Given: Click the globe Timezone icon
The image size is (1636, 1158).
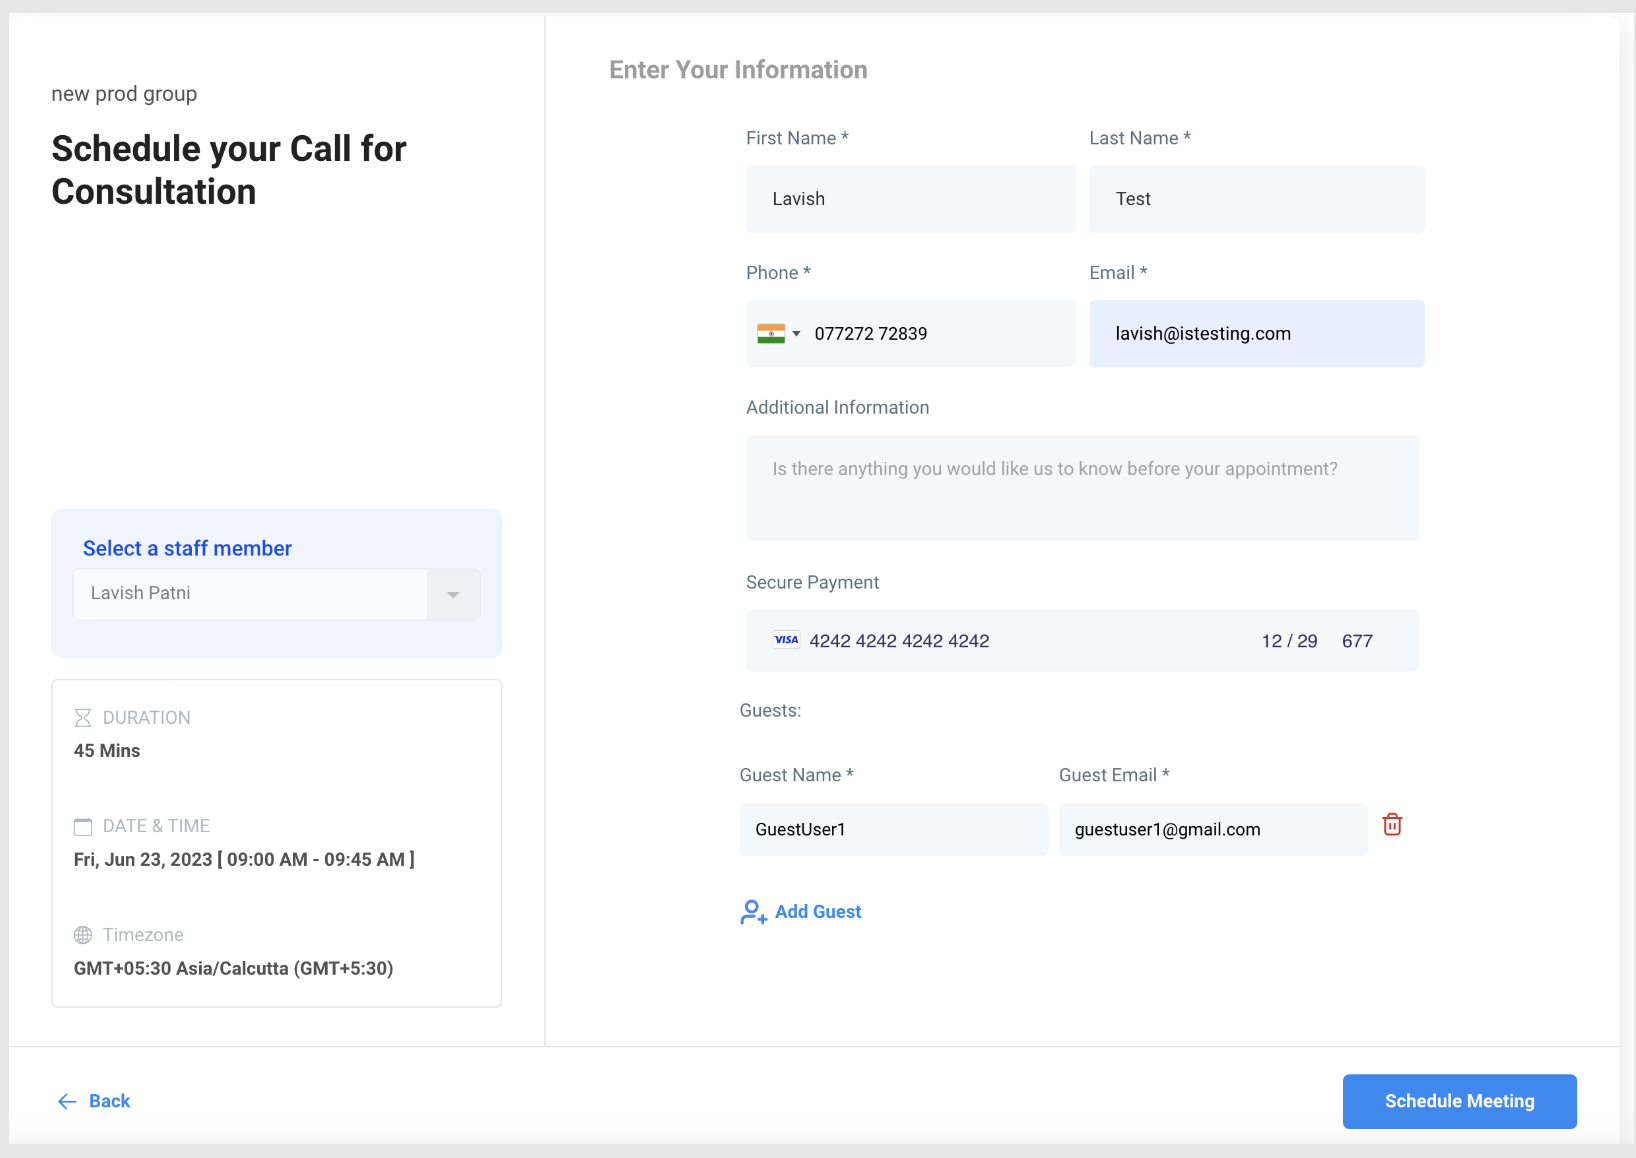Looking at the screenshot, I should pos(83,935).
